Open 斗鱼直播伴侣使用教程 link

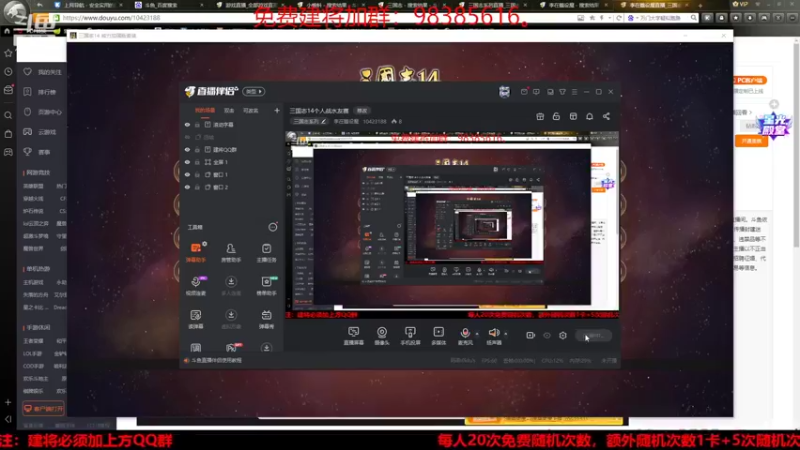point(216,360)
